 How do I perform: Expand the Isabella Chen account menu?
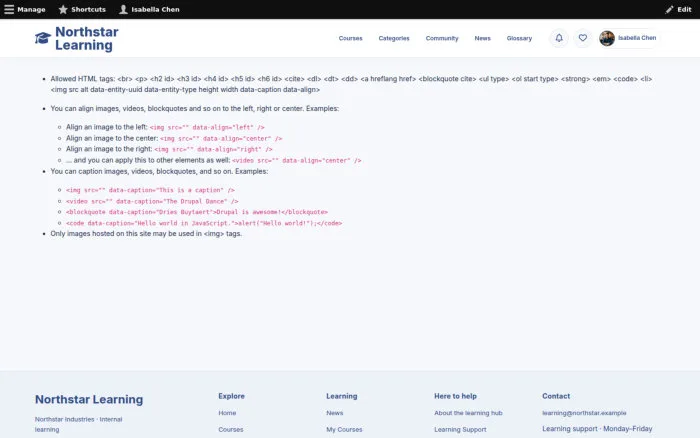(629, 38)
